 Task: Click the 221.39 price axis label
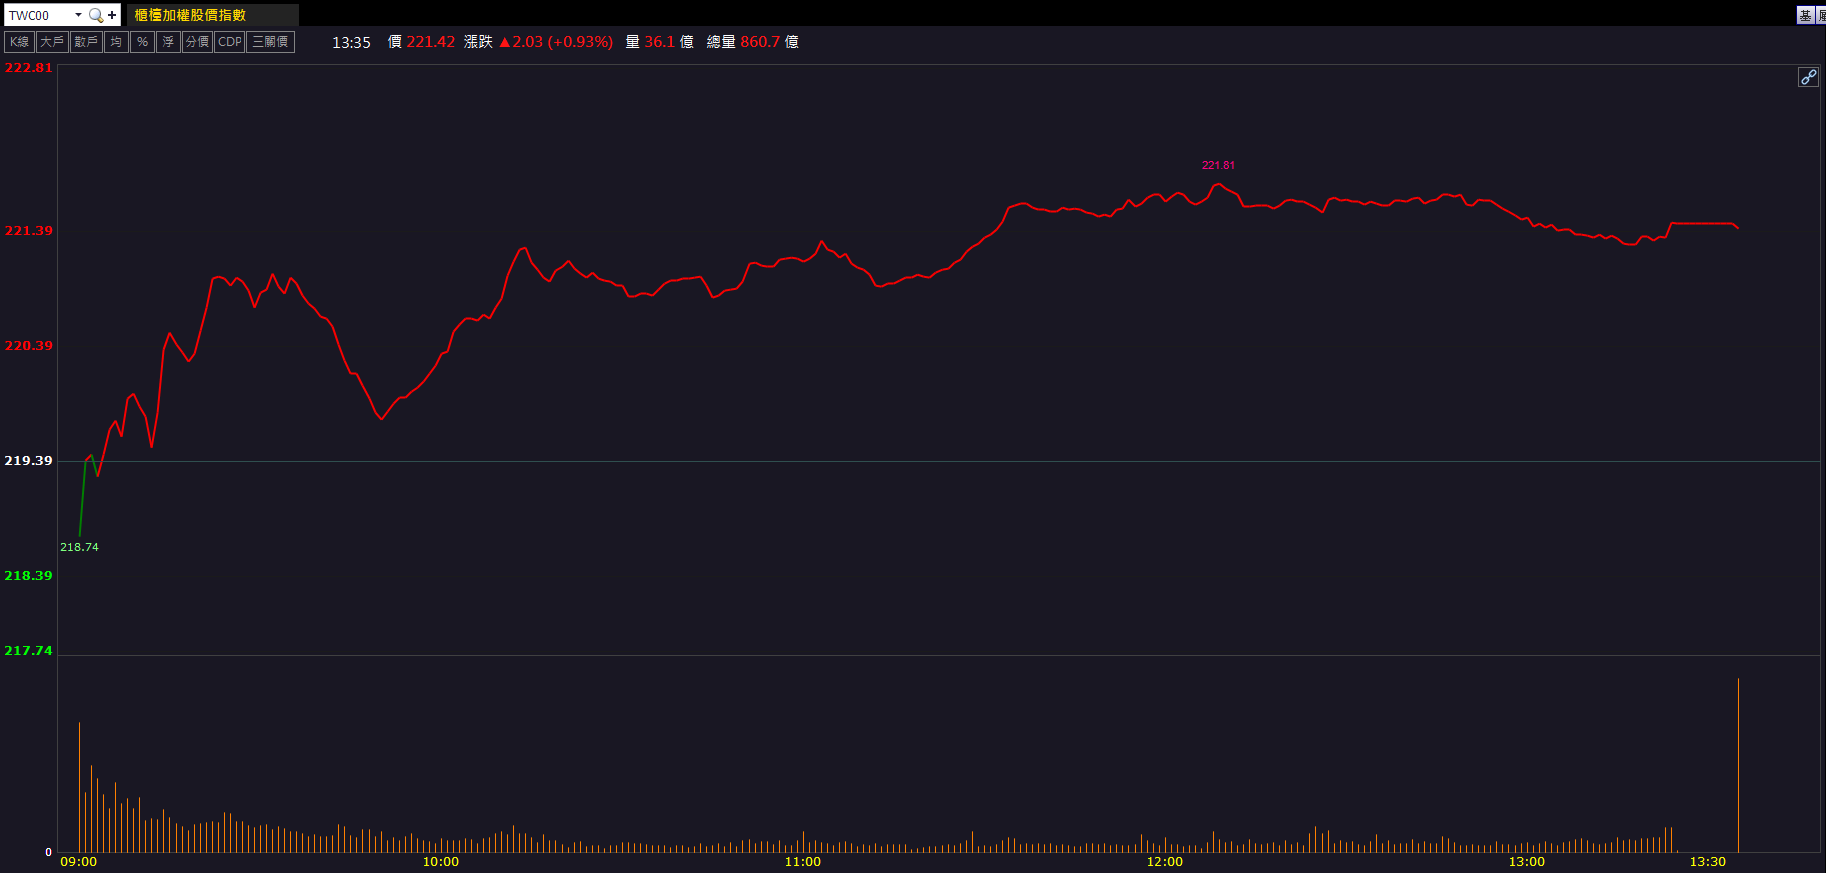tap(28, 231)
